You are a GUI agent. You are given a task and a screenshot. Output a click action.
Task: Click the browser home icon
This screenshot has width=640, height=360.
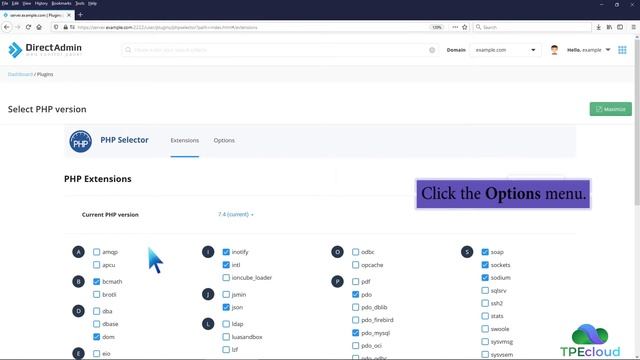pyautogui.click(x=39, y=27)
